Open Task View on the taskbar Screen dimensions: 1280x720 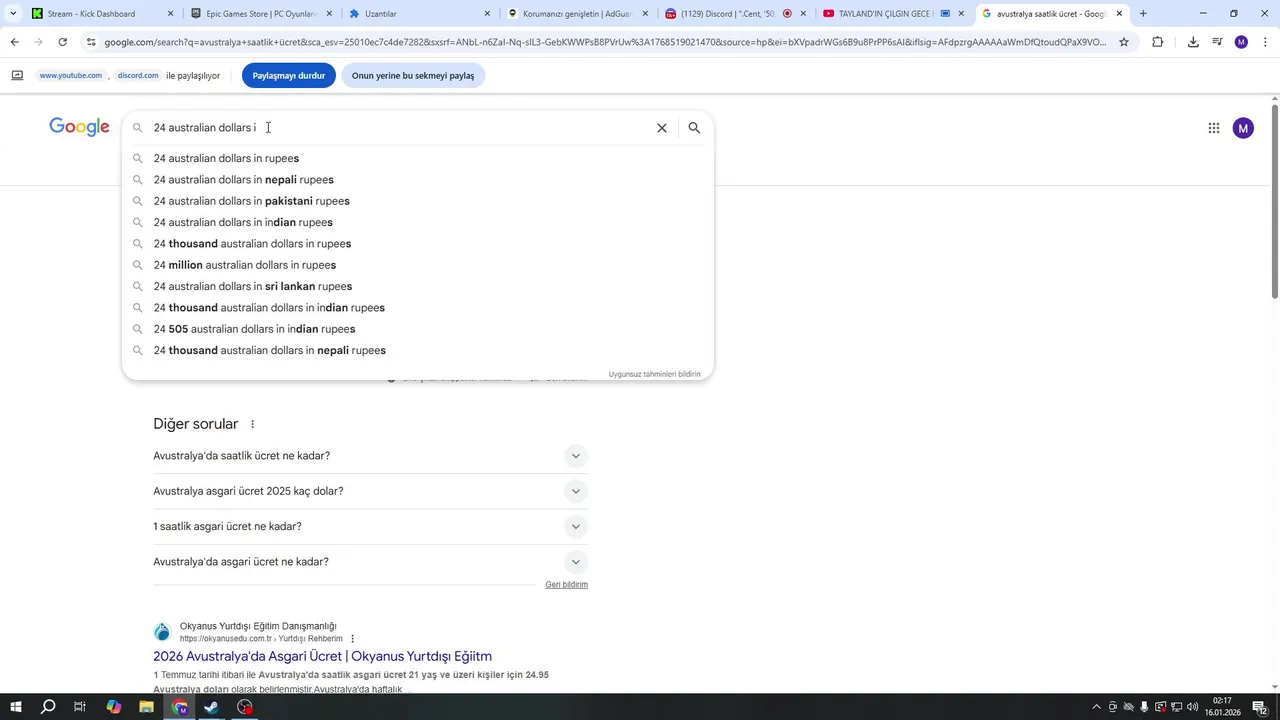(80, 707)
